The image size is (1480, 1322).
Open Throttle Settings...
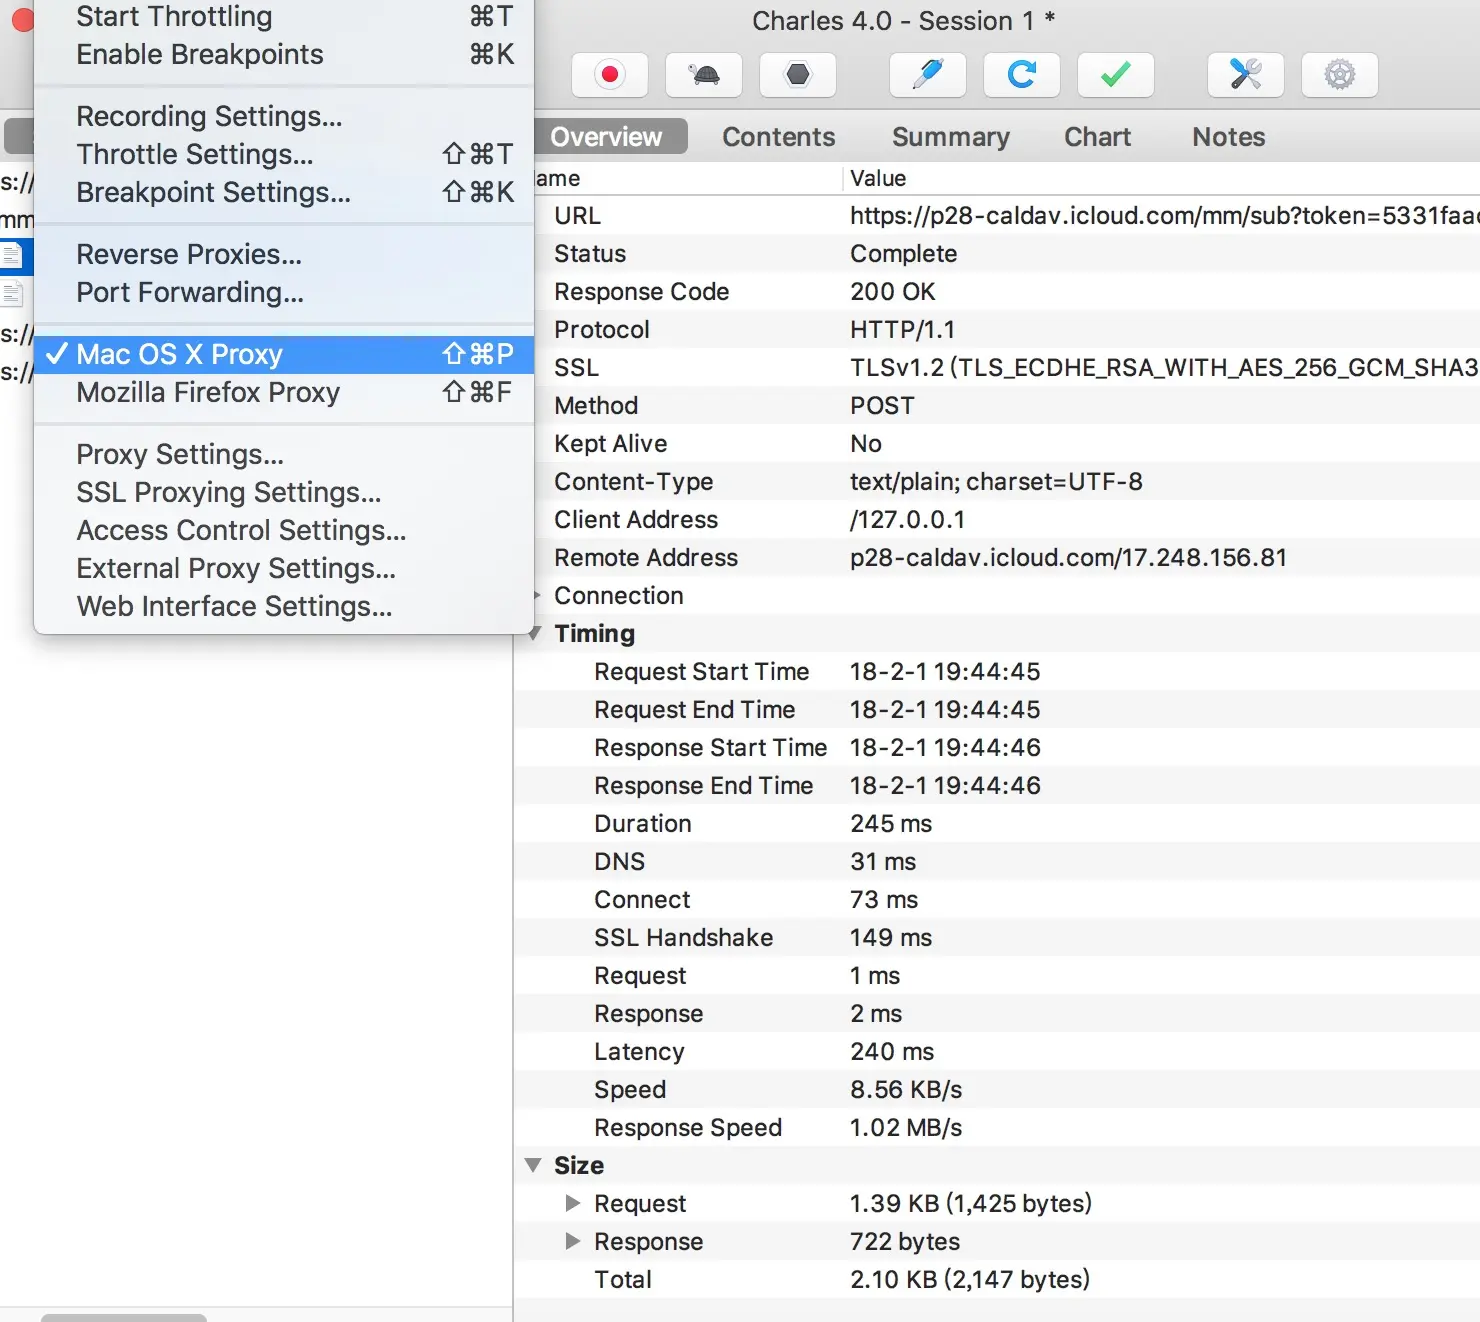[x=284, y=154]
